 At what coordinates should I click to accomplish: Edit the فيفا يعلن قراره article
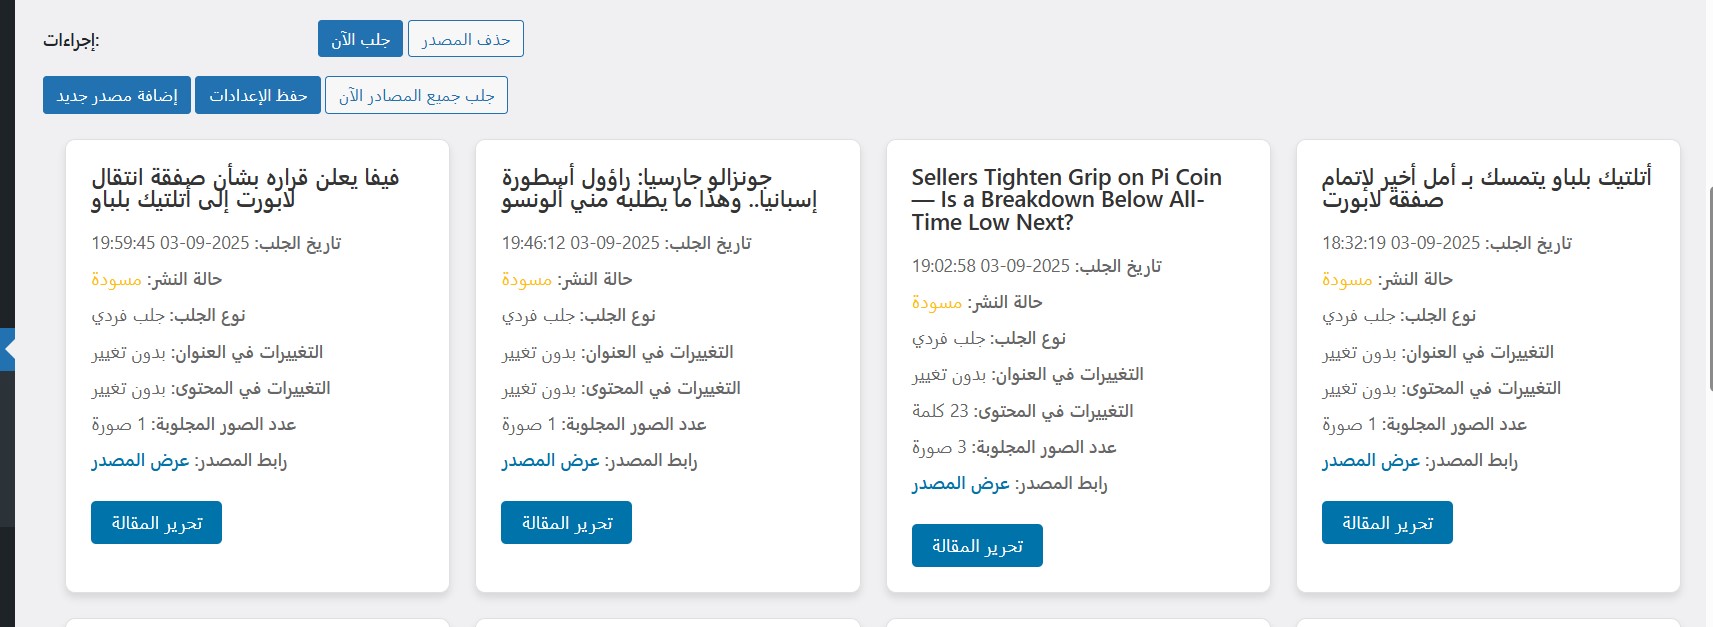156,523
